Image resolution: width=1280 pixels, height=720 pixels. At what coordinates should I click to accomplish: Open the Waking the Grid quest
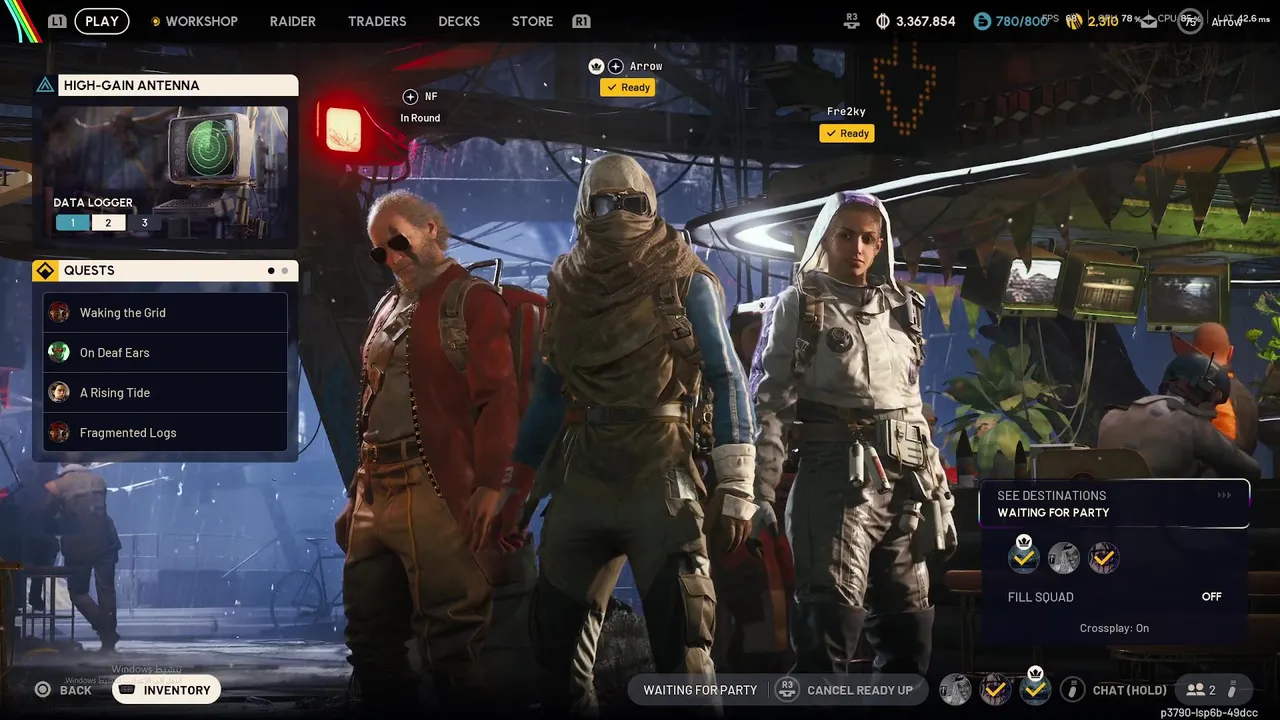(x=166, y=313)
